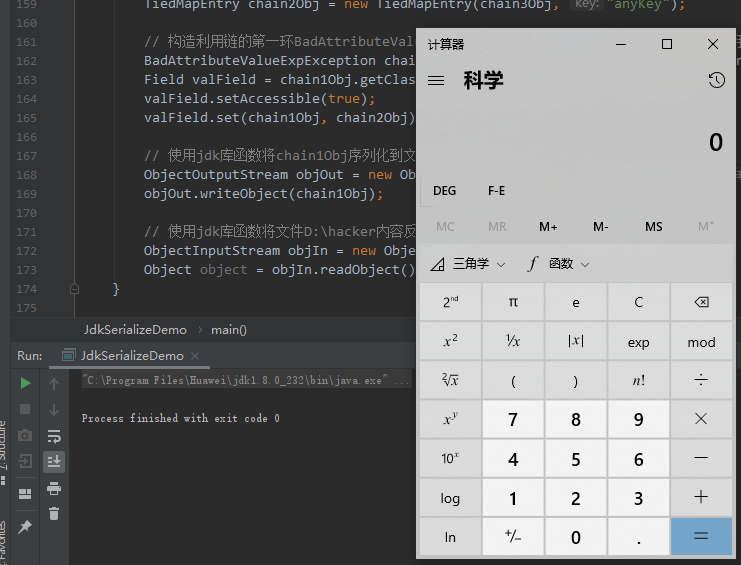The width and height of the screenshot is (741, 565).
Task: Expand the 函数 functions dropdown
Action: coord(559,264)
